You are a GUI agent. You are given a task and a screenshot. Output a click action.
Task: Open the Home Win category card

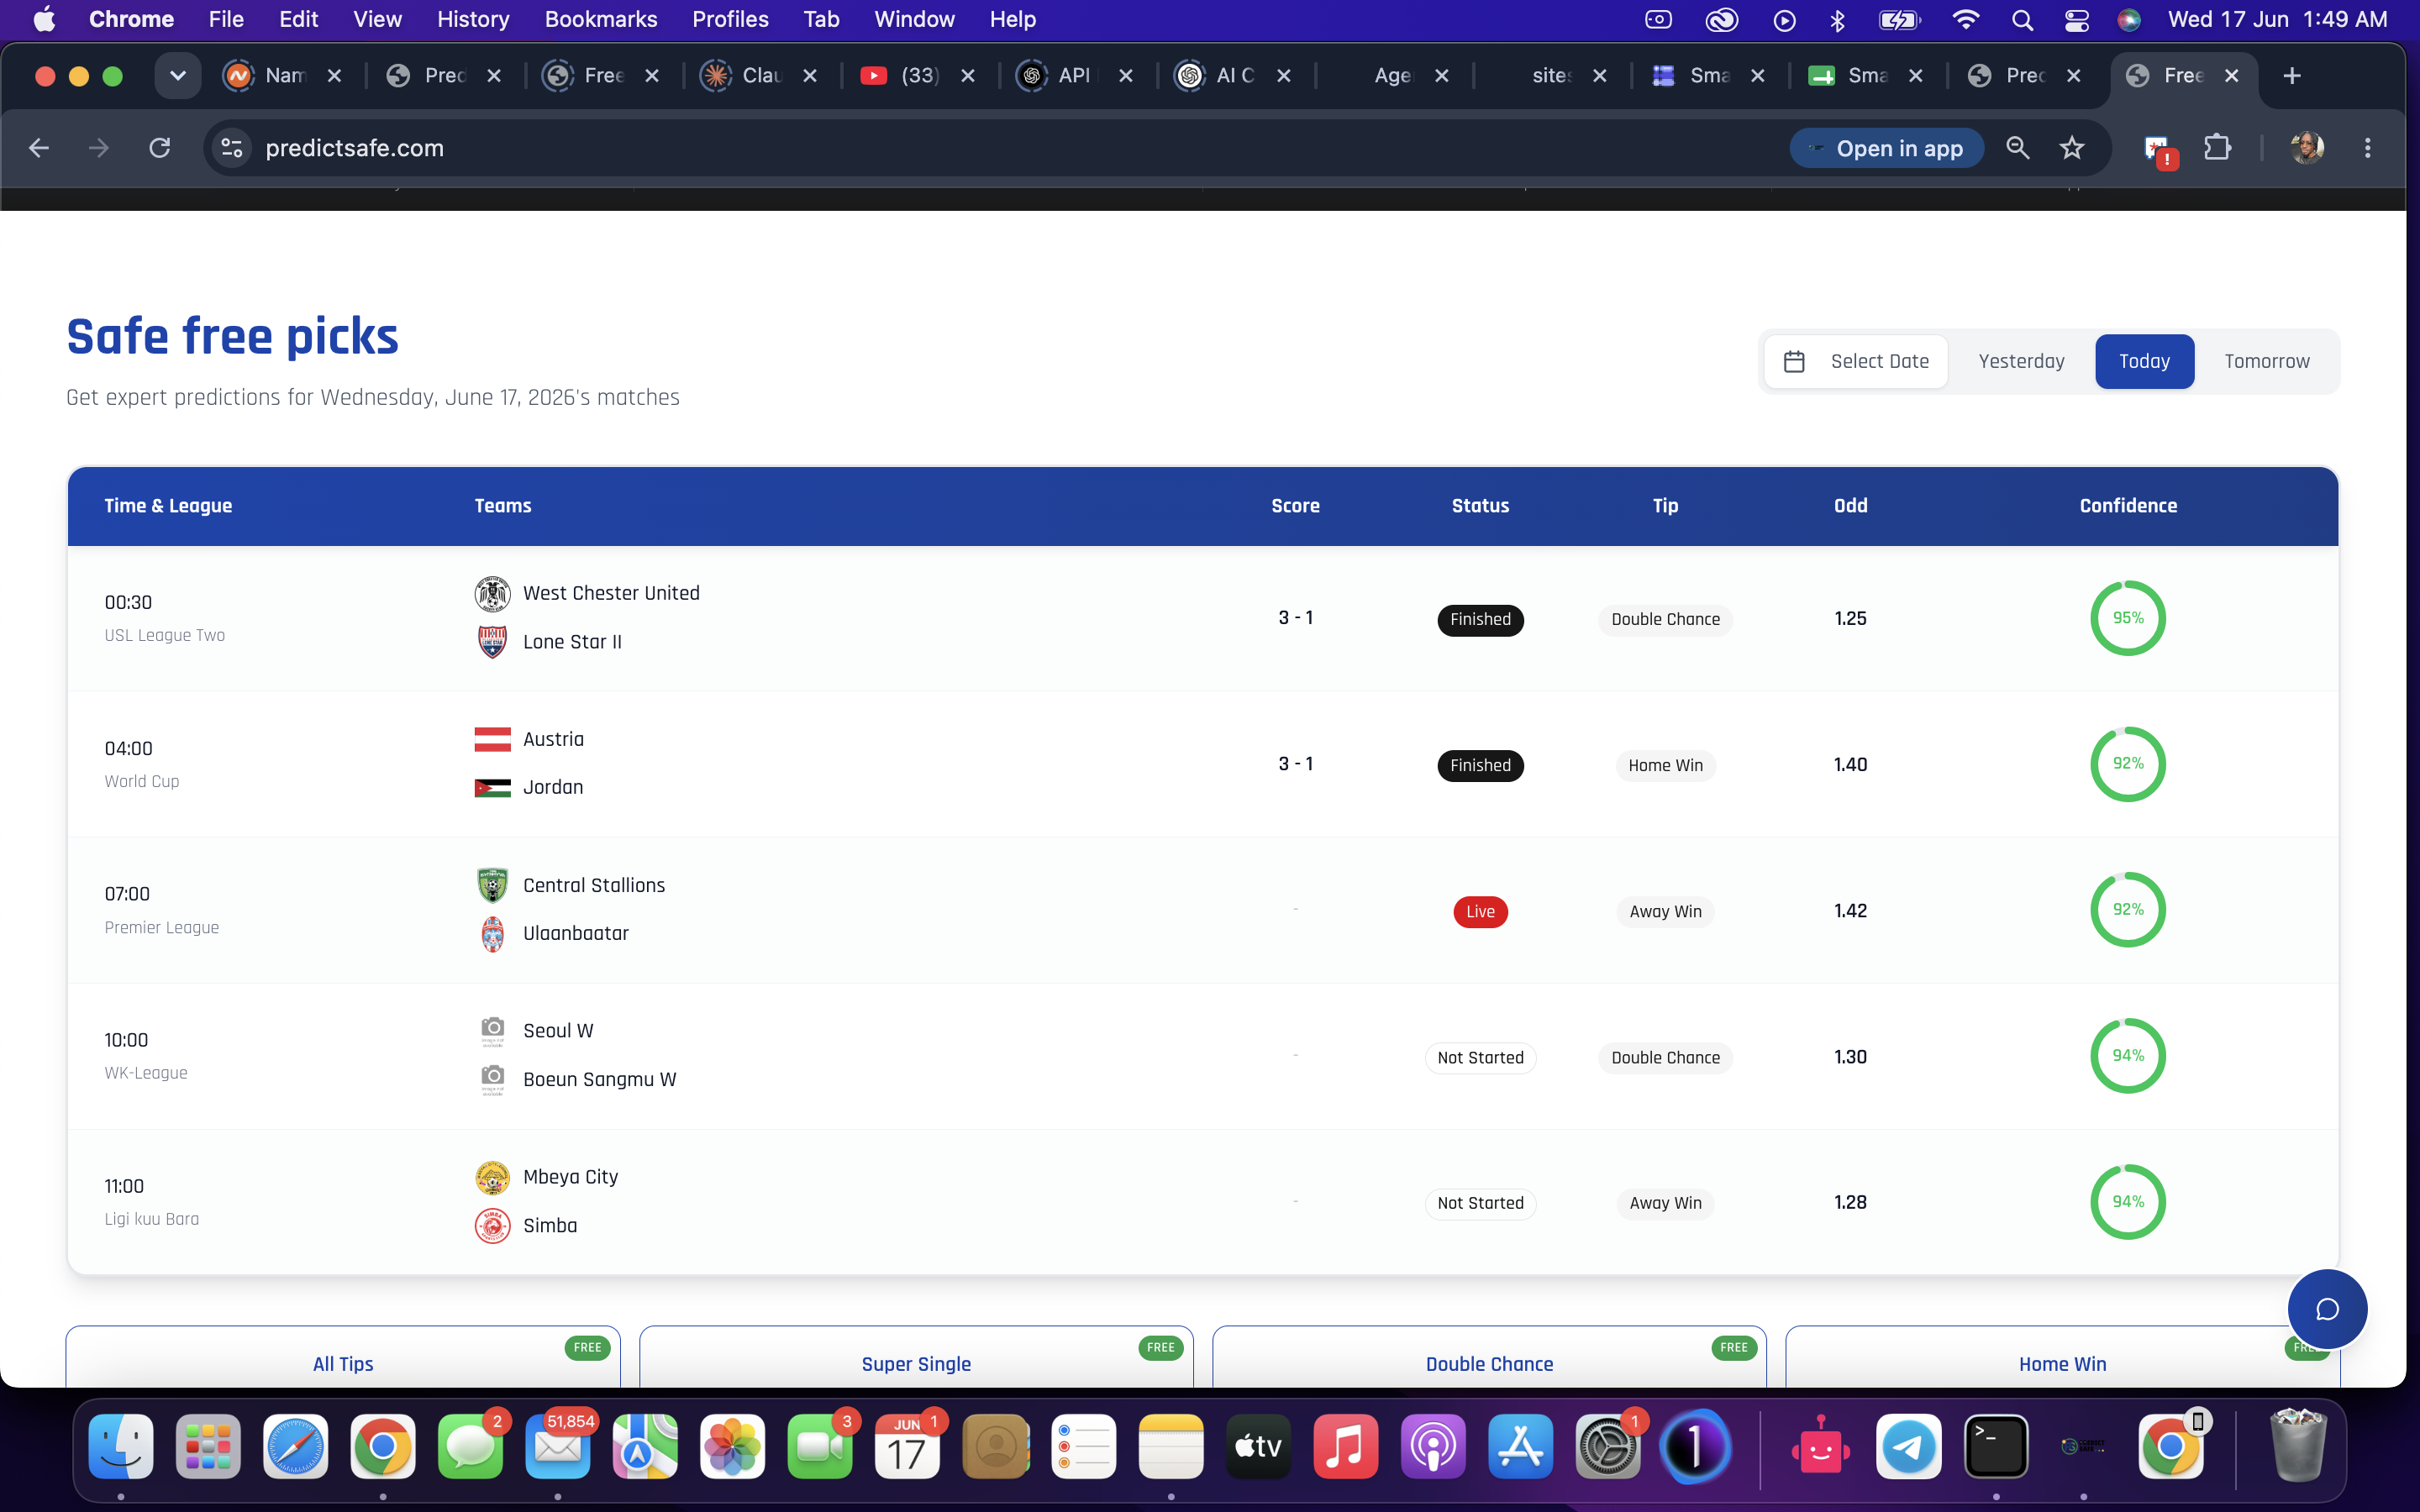tap(2062, 1357)
